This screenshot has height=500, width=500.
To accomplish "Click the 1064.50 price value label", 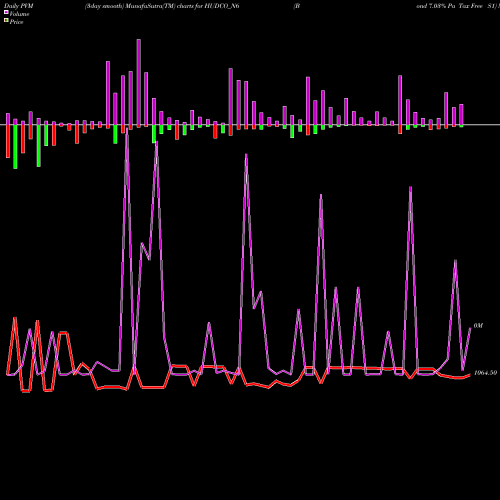I will (485, 373).
